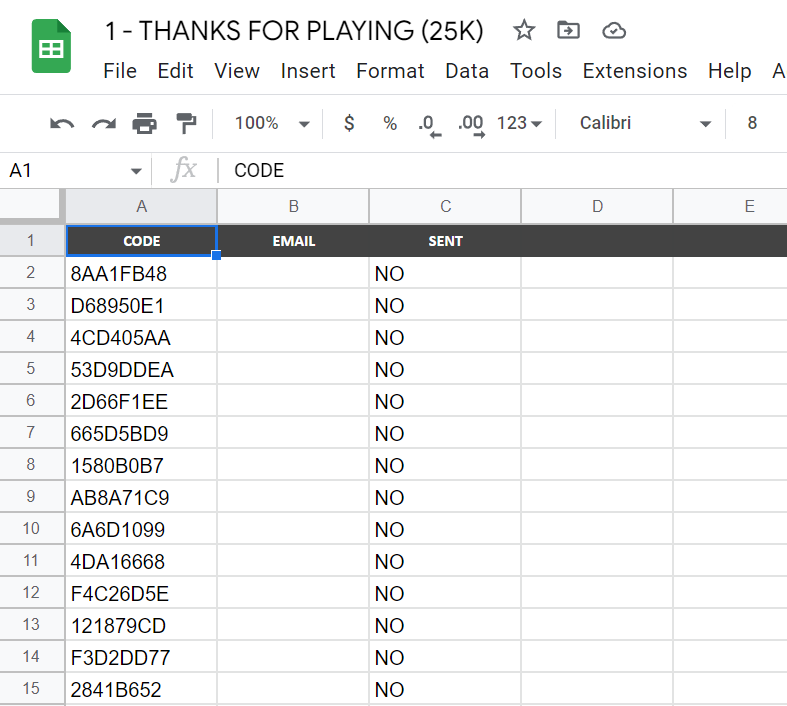Viewport: 787px width, 706px height.
Task: Format as currency with dollar icon
Action: pyautogui.click(x=349, y=123)
